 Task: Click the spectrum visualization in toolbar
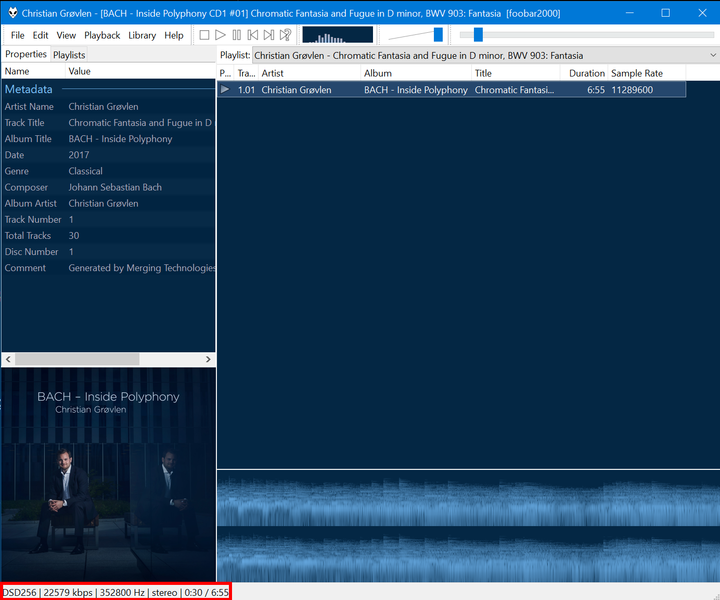tap(338, 35)
